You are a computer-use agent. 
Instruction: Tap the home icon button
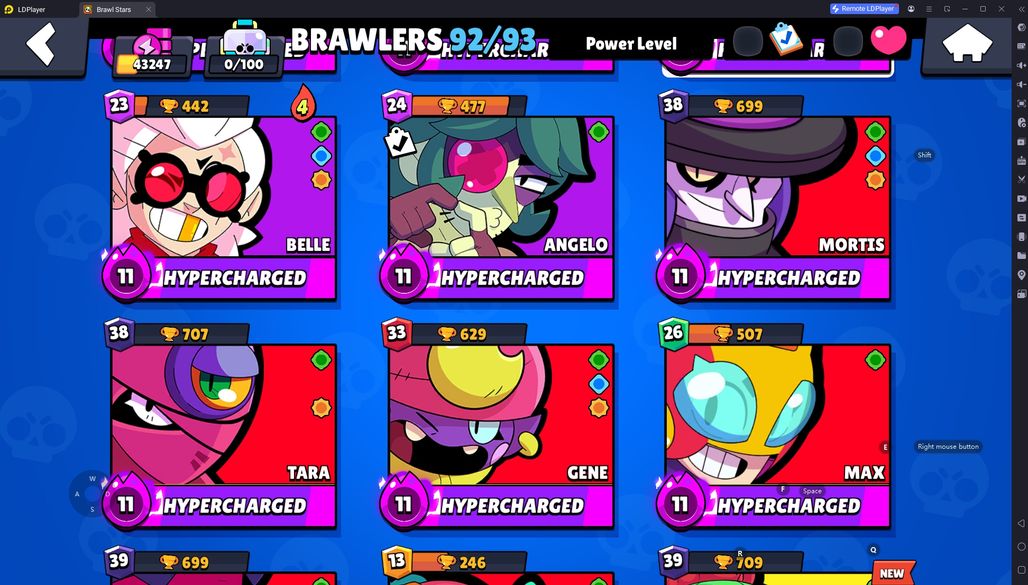click(x=967, y=43)
